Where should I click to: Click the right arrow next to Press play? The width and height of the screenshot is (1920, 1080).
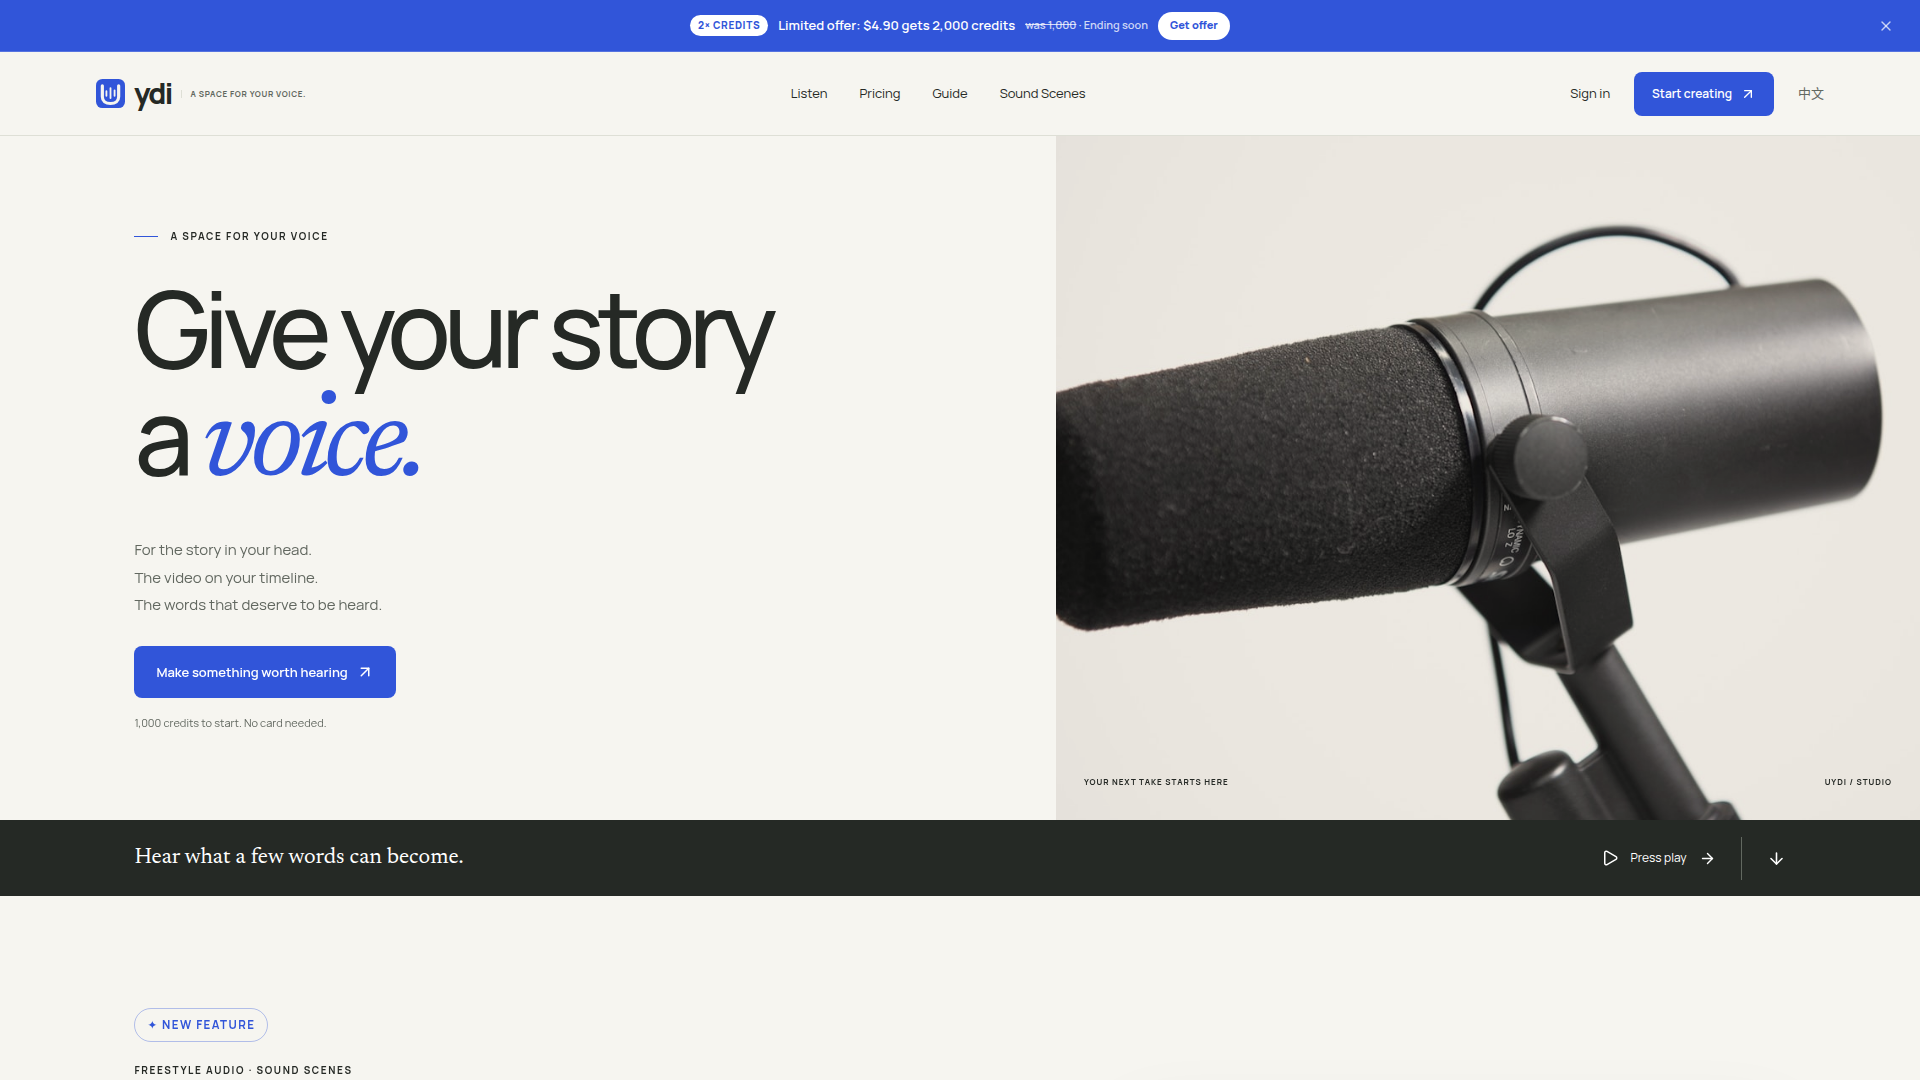coord(1708,858)
